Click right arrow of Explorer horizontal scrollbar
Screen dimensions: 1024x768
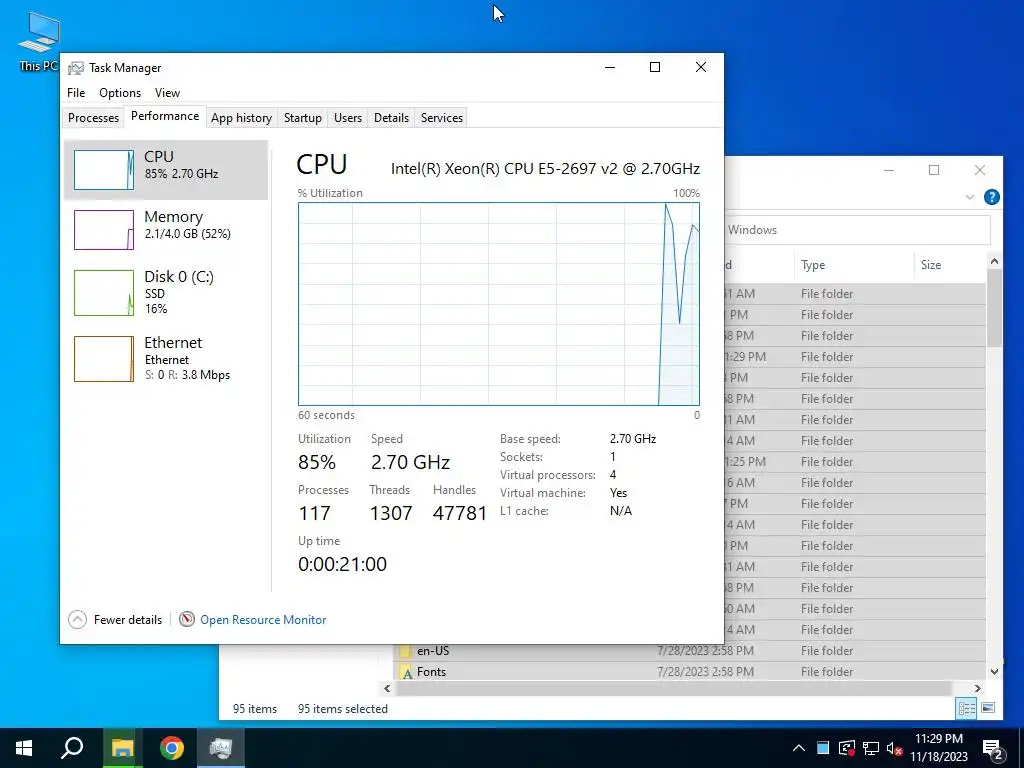978,688
